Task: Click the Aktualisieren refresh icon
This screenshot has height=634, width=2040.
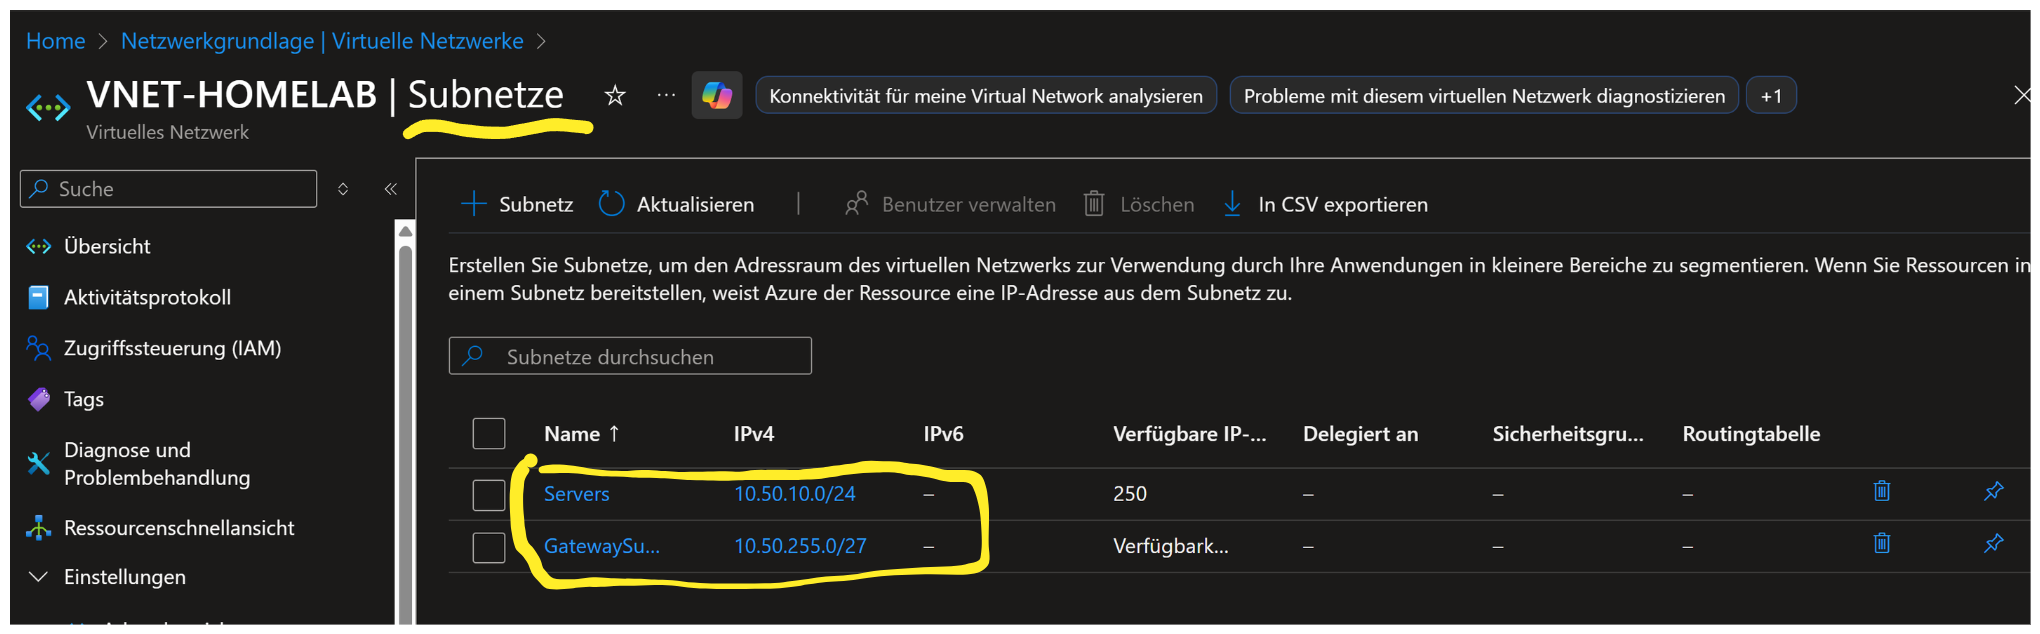Action: click(x=611, y=204)
